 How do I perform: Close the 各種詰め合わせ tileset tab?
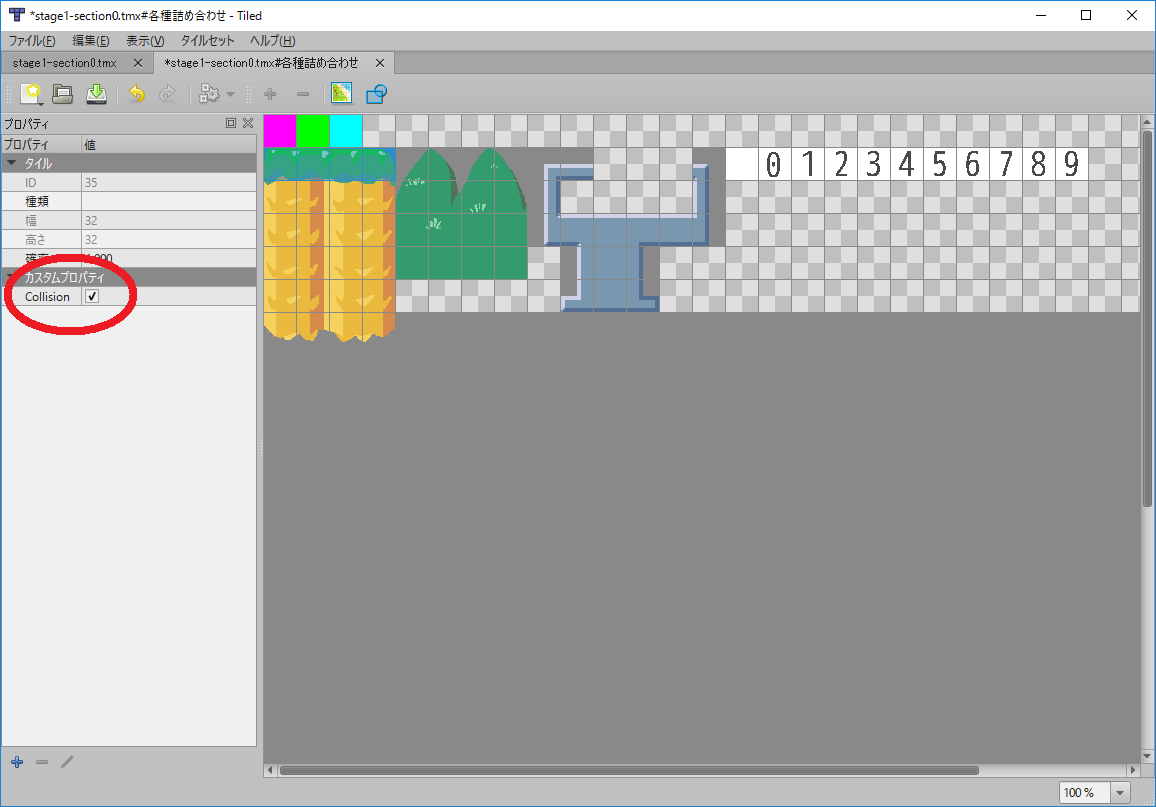[380, 62]
